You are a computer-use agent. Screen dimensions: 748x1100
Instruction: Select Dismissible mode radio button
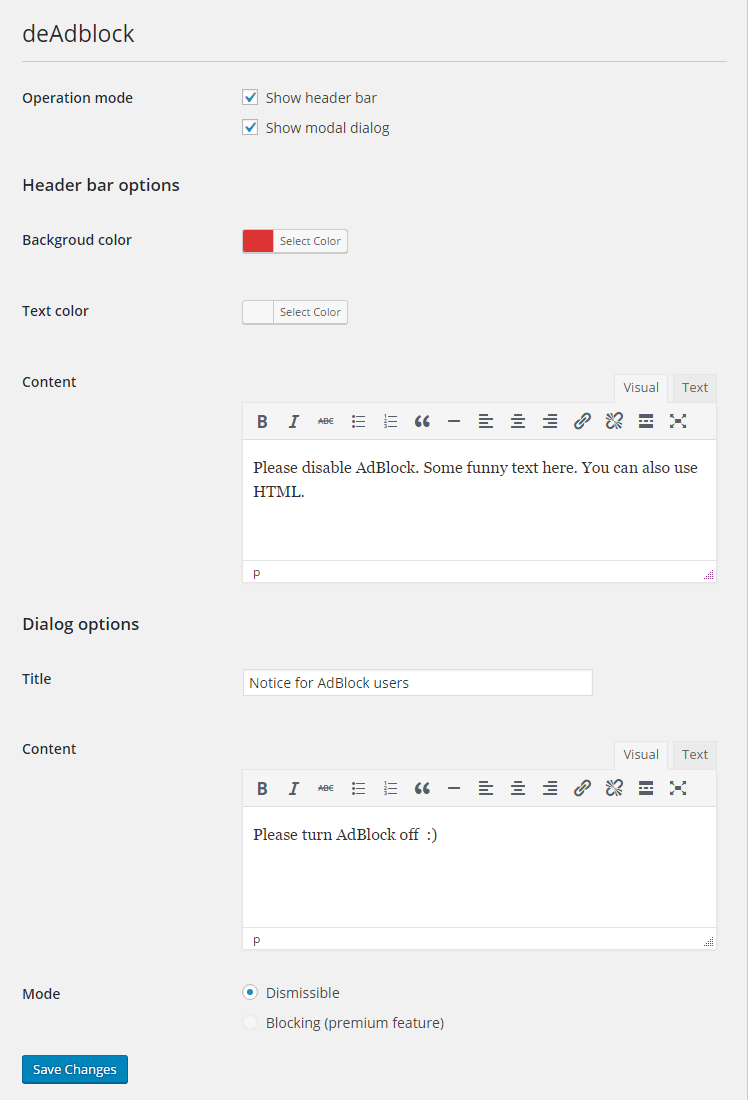[x=250, y=993]
